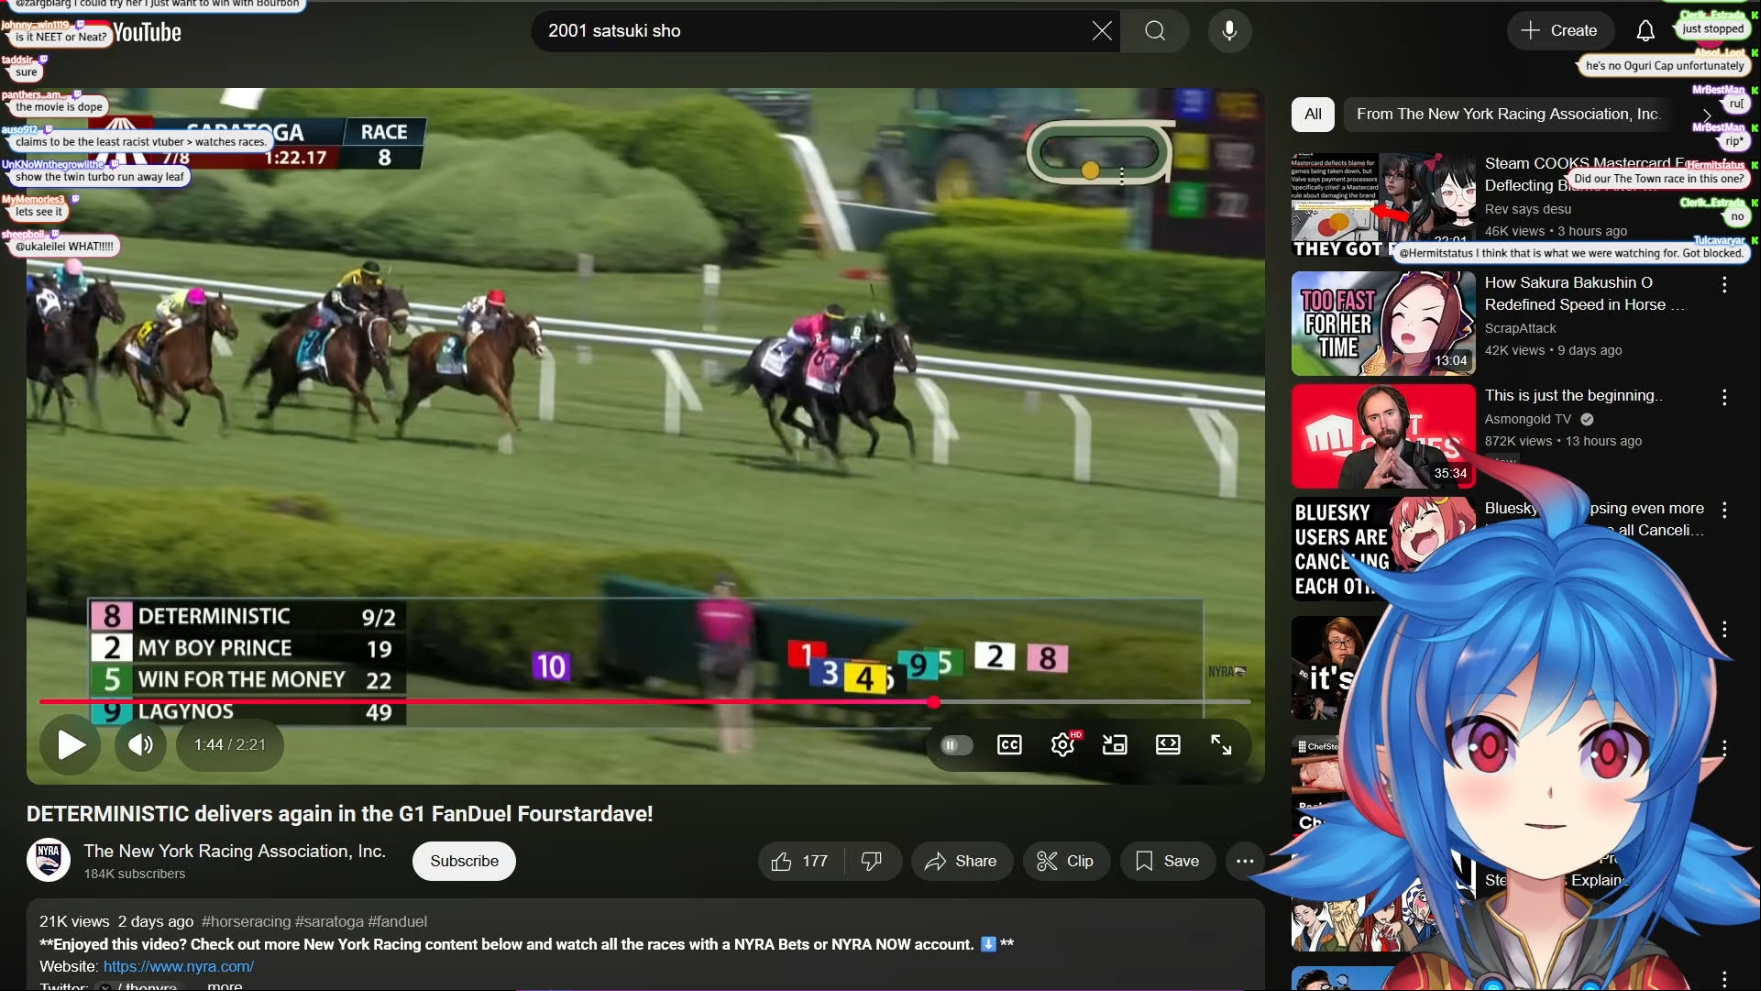Open Bluesky users are canceling thumbnail
The image size is (1761, 991).
1383,549
